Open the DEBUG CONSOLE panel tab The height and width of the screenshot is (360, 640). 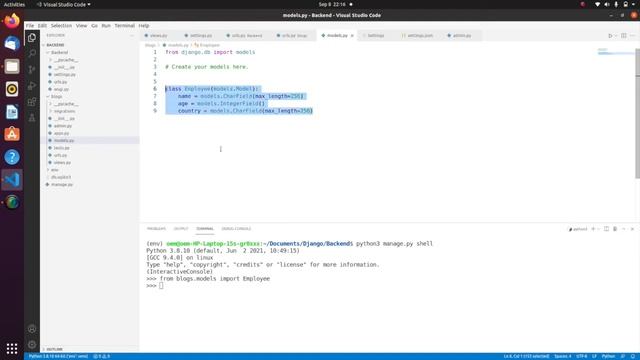[236, 229]
